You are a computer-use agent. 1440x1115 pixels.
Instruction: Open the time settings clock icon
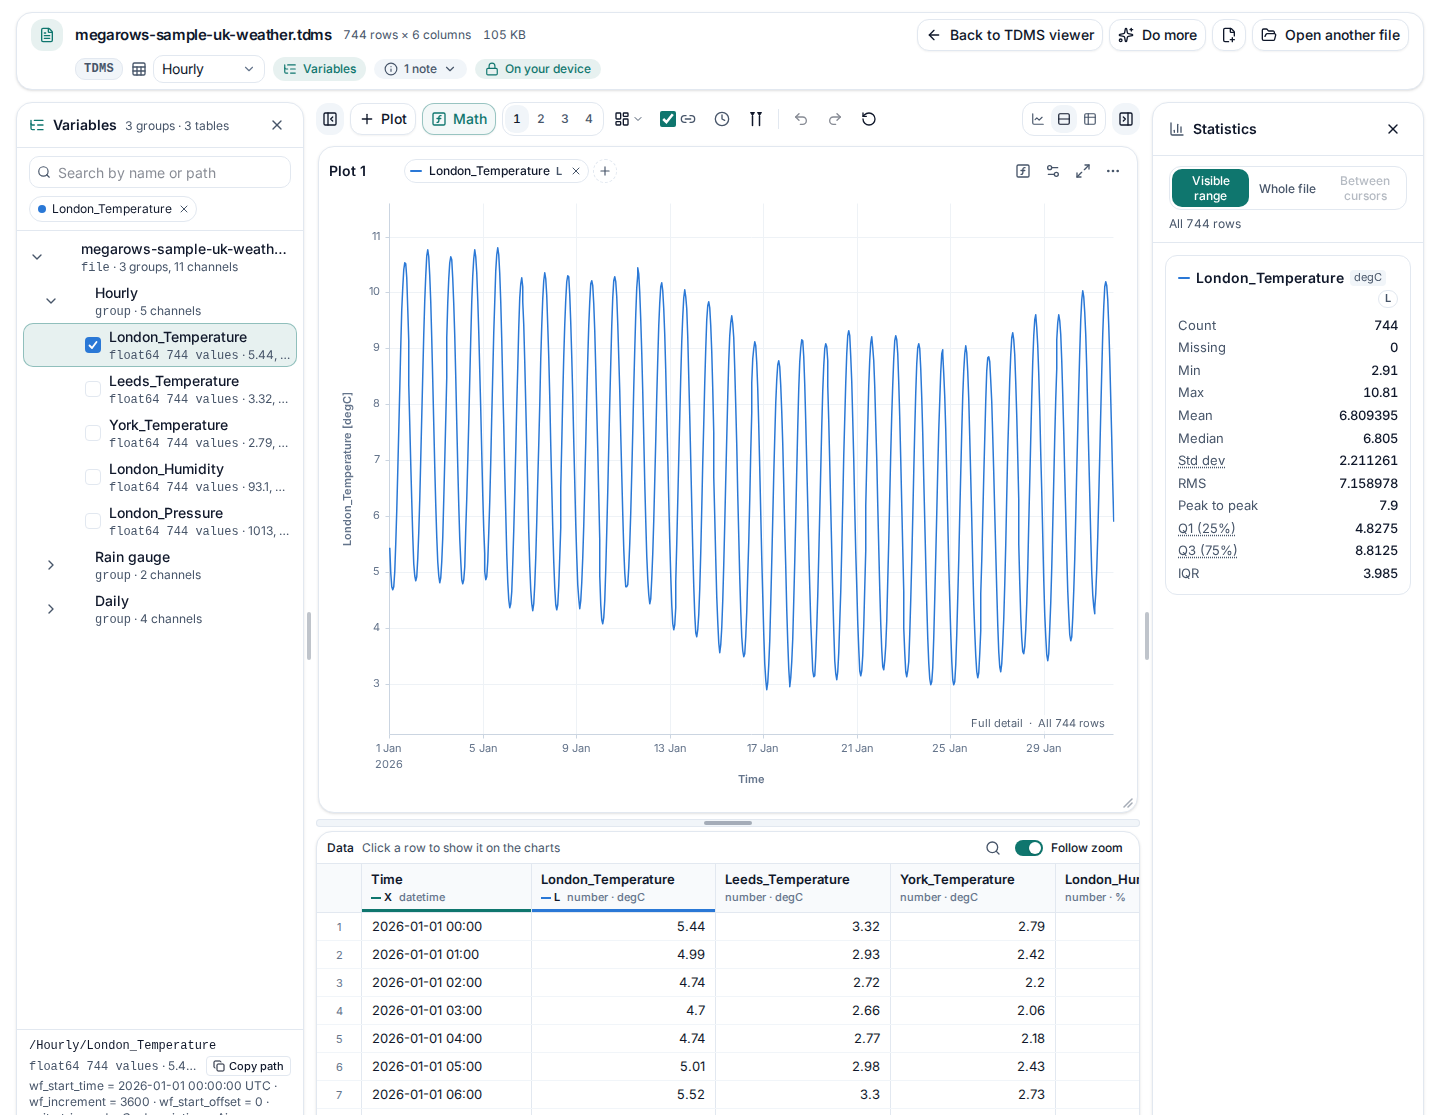click(x=722, y=119)
